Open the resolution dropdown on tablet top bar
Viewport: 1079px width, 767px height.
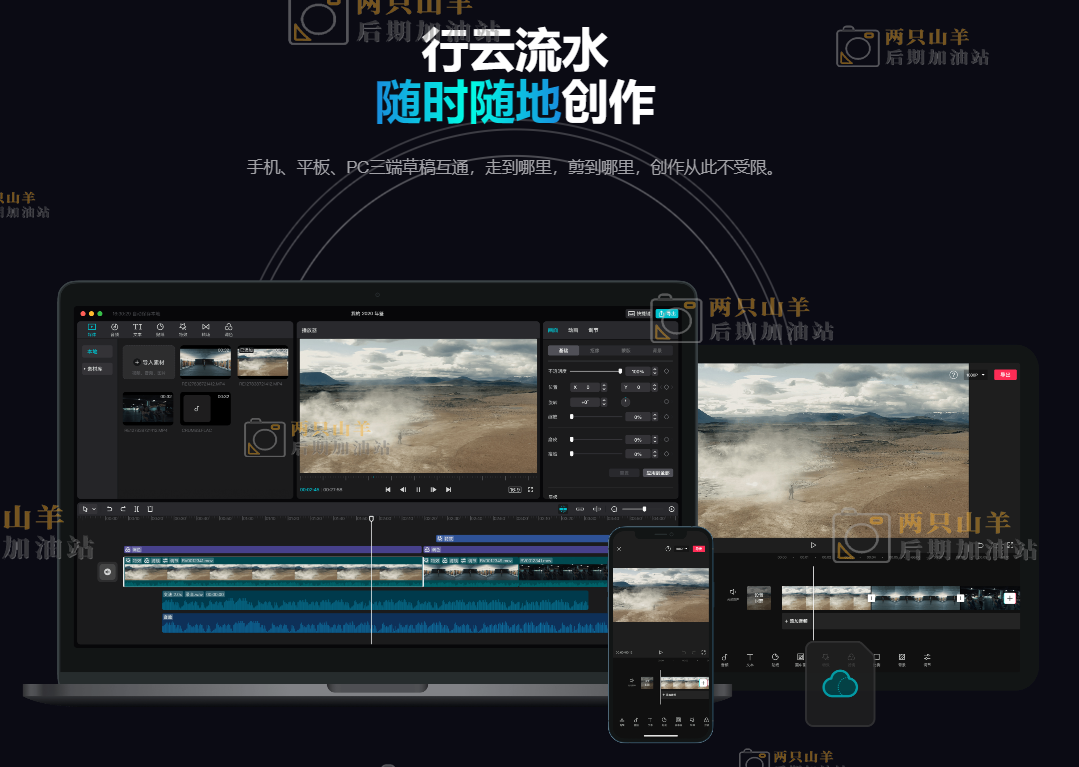975,375
